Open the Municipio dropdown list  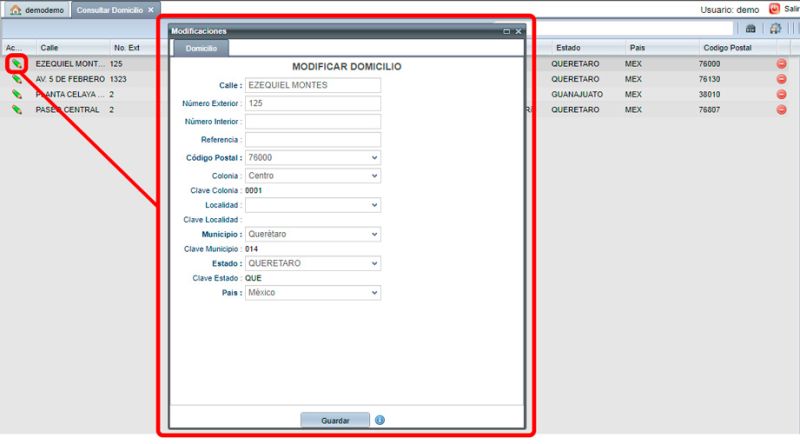click(x=374, y=234)
